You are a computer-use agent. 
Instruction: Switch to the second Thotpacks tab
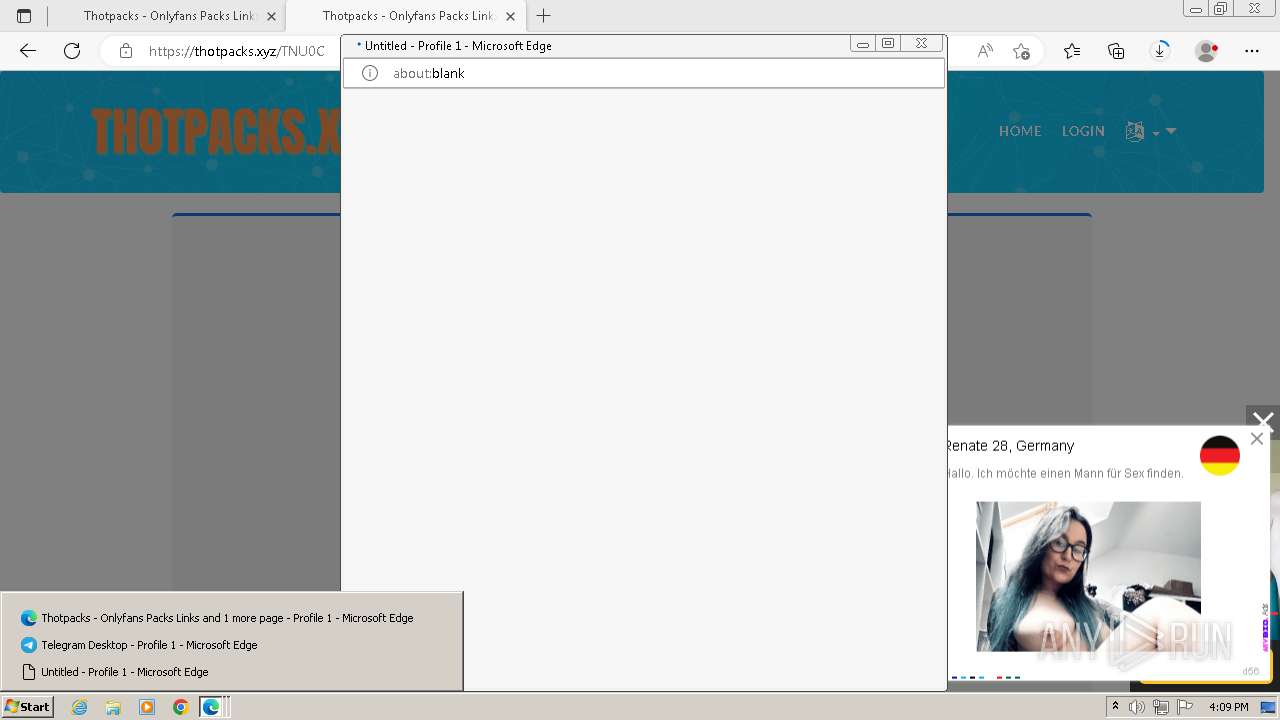tap(405, 16)
